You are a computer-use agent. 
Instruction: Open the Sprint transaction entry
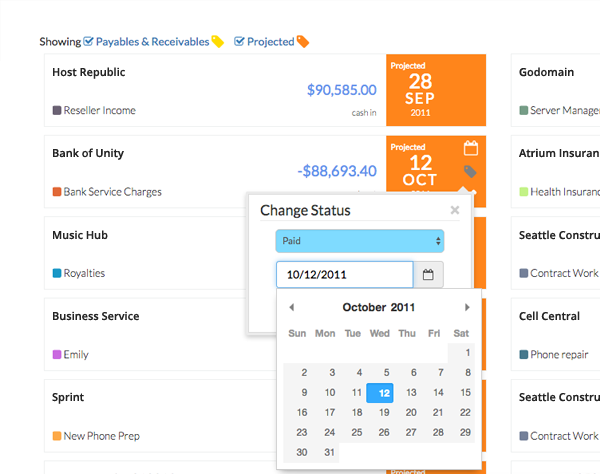(x=69, y=397)
